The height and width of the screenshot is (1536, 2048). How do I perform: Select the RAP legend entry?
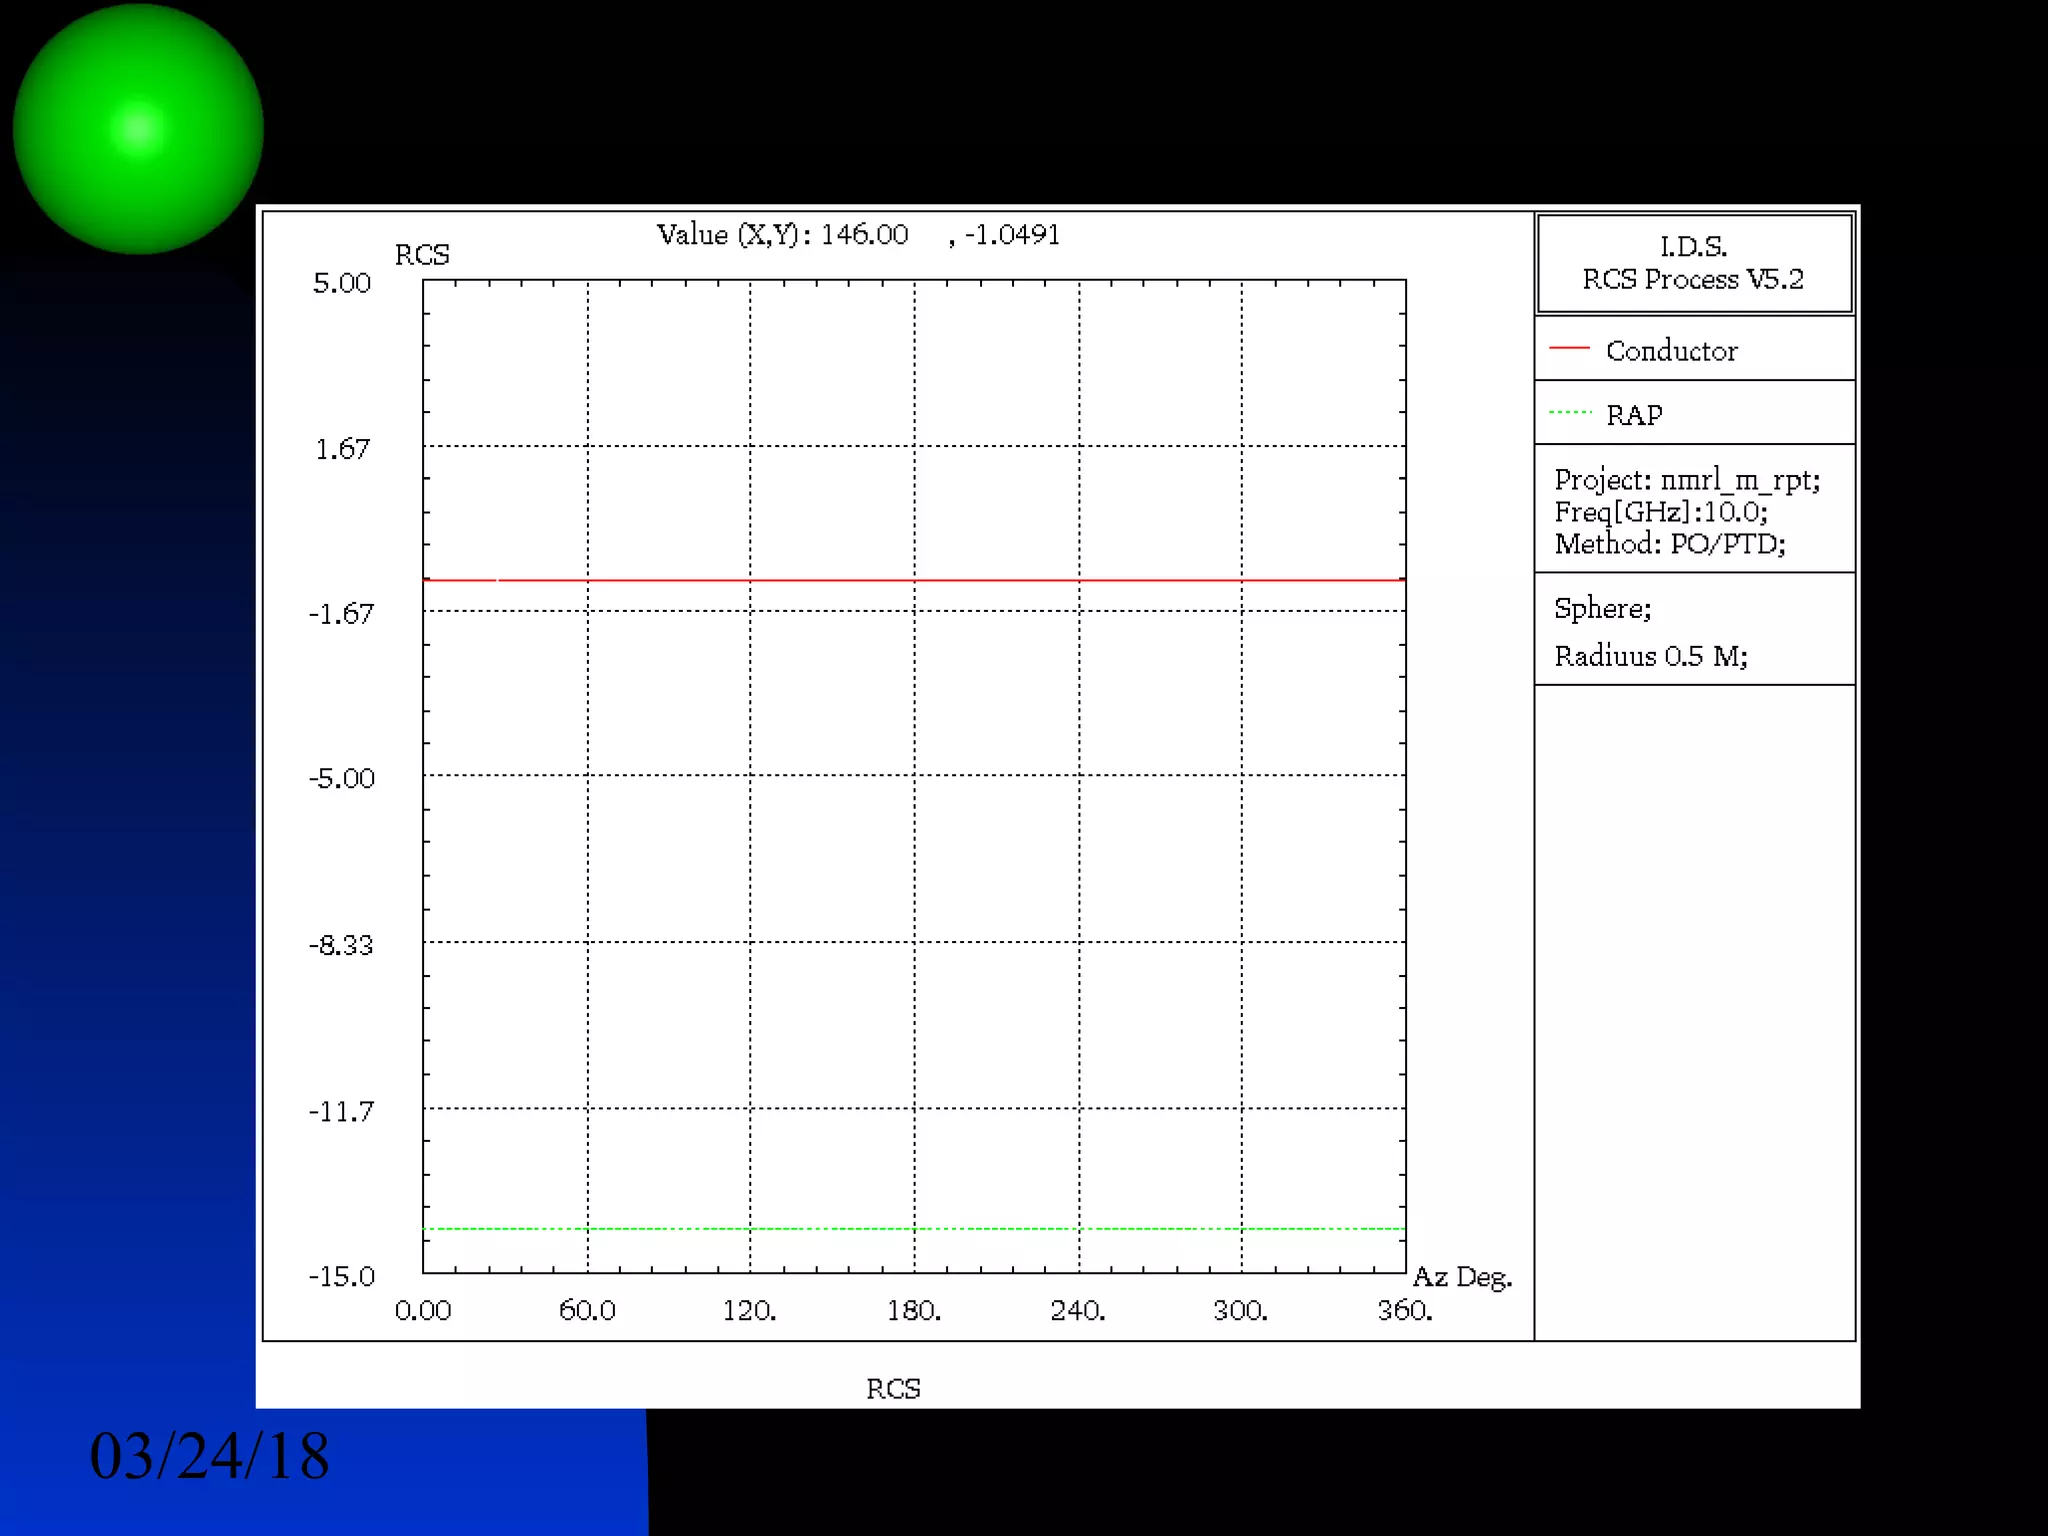1634,415
